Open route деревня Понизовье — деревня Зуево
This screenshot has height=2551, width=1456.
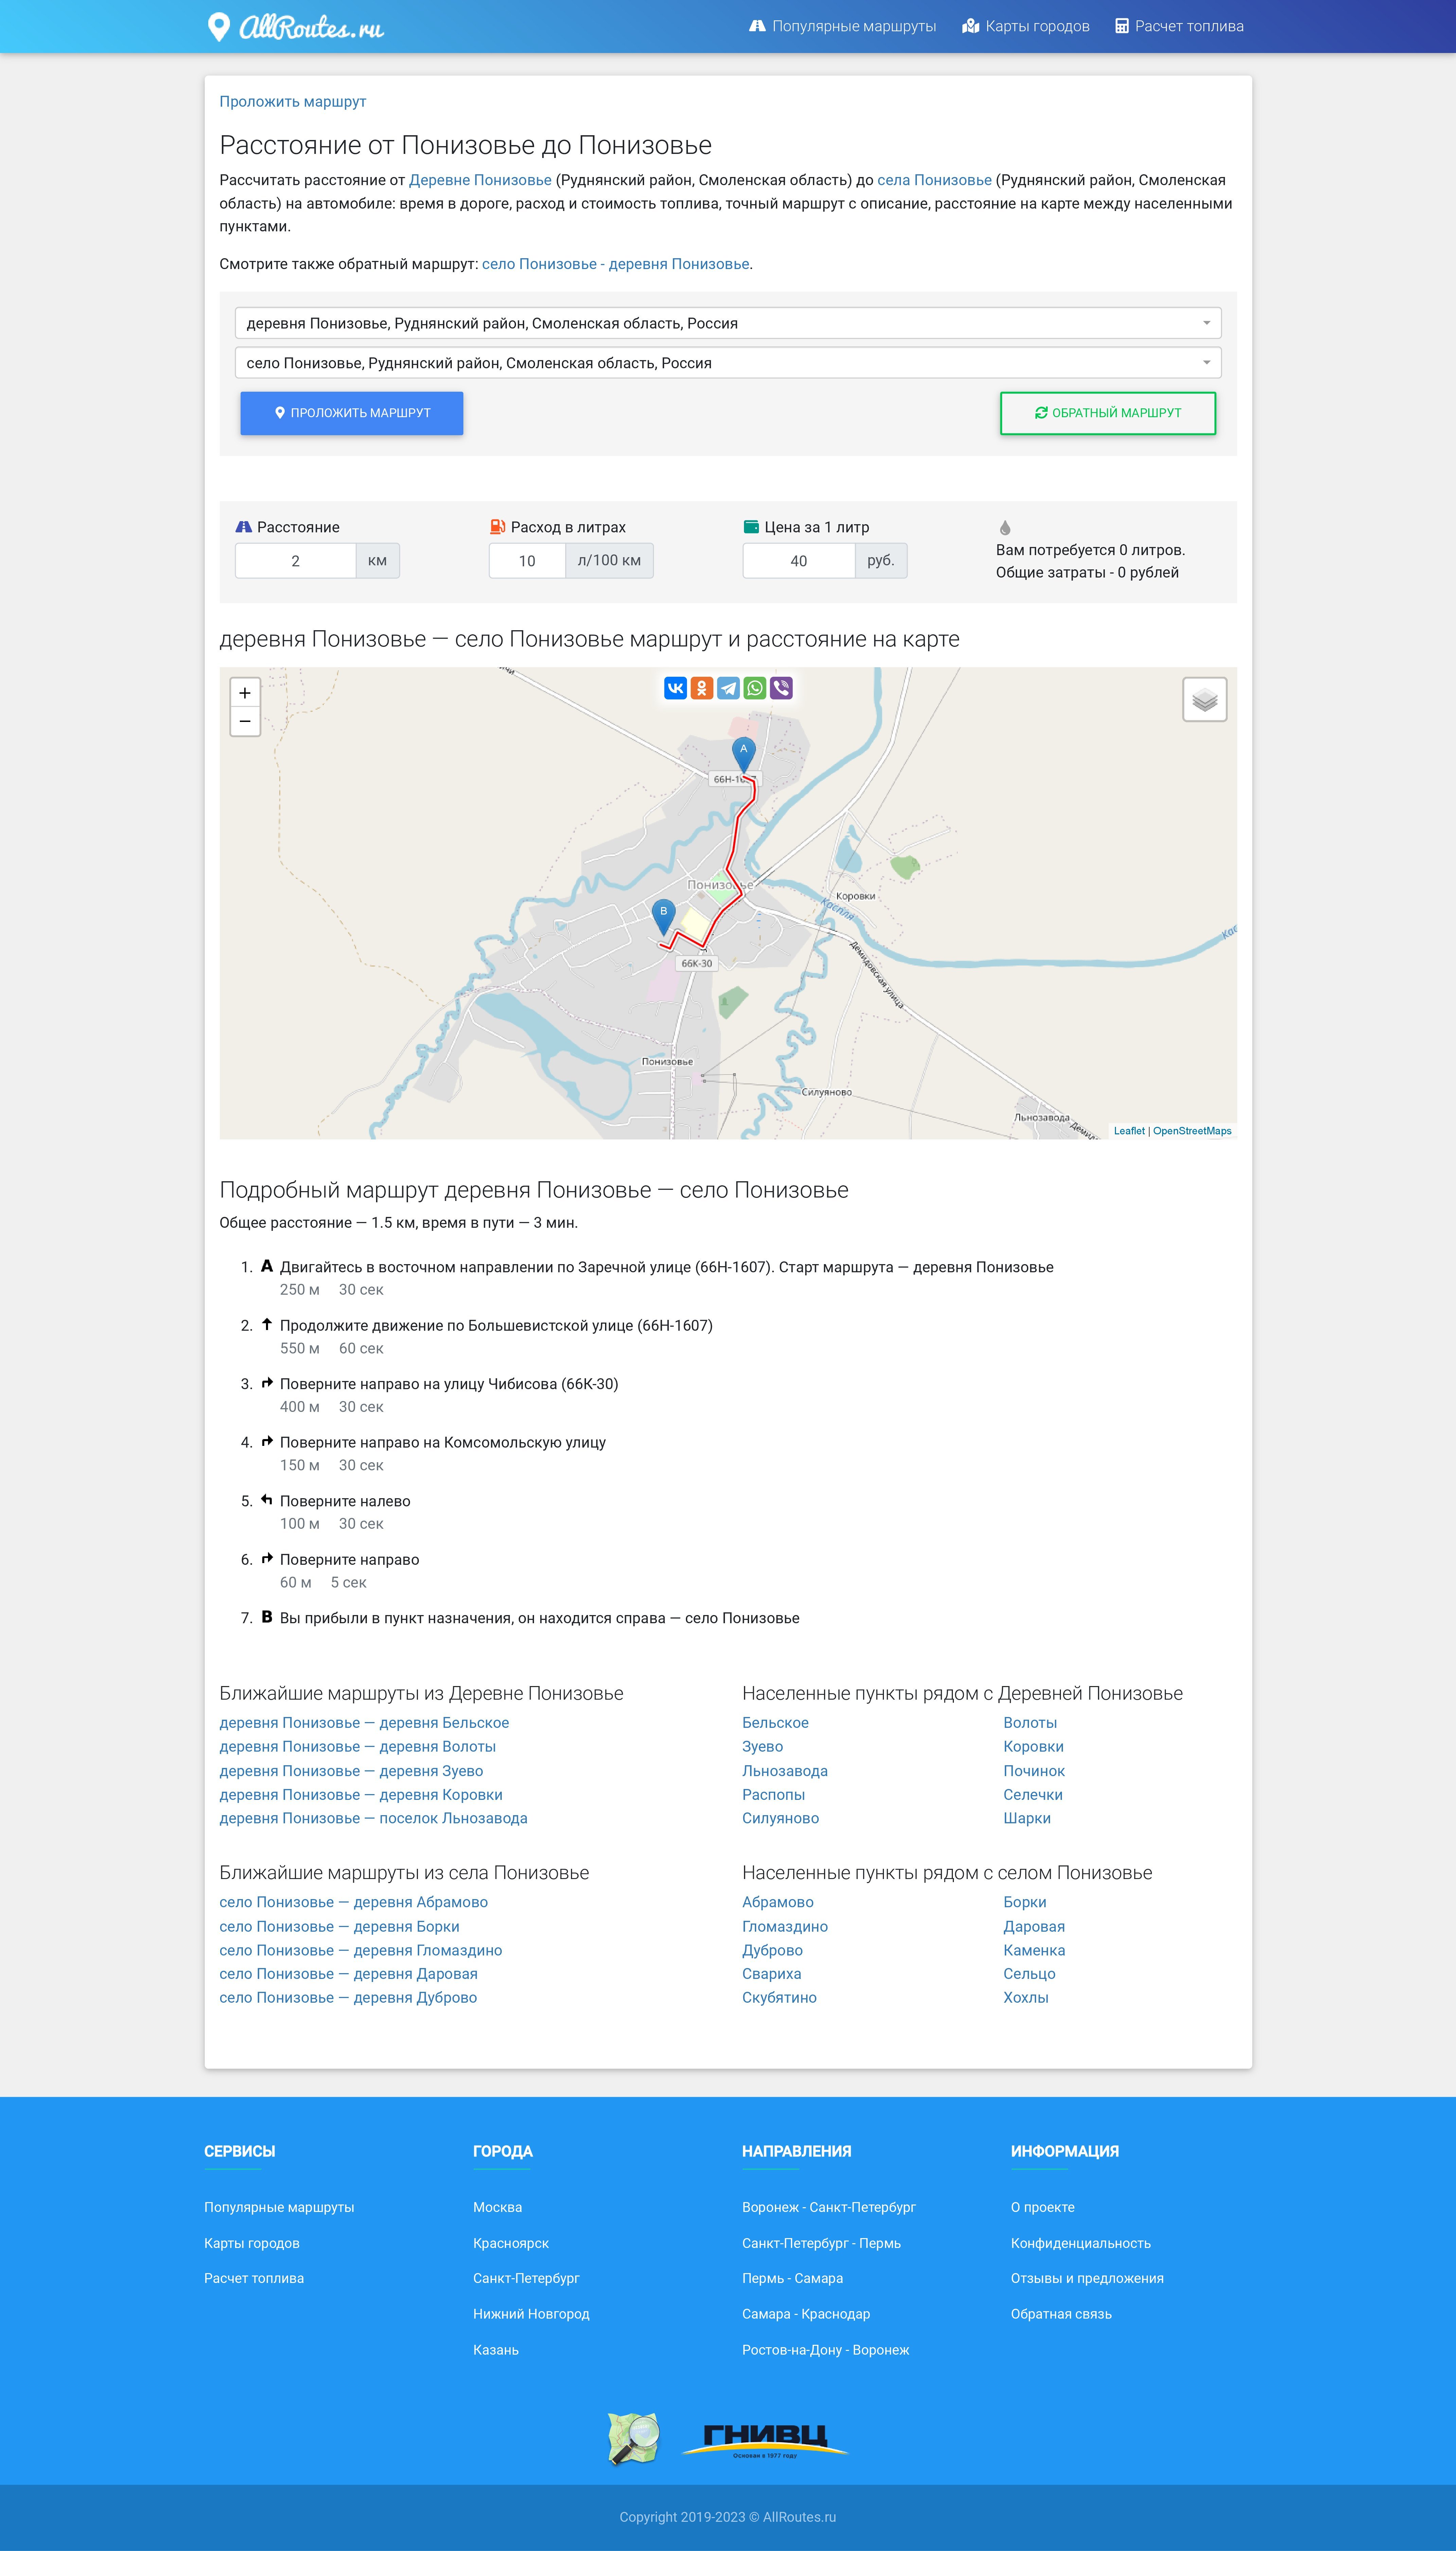coord(351,1771)
